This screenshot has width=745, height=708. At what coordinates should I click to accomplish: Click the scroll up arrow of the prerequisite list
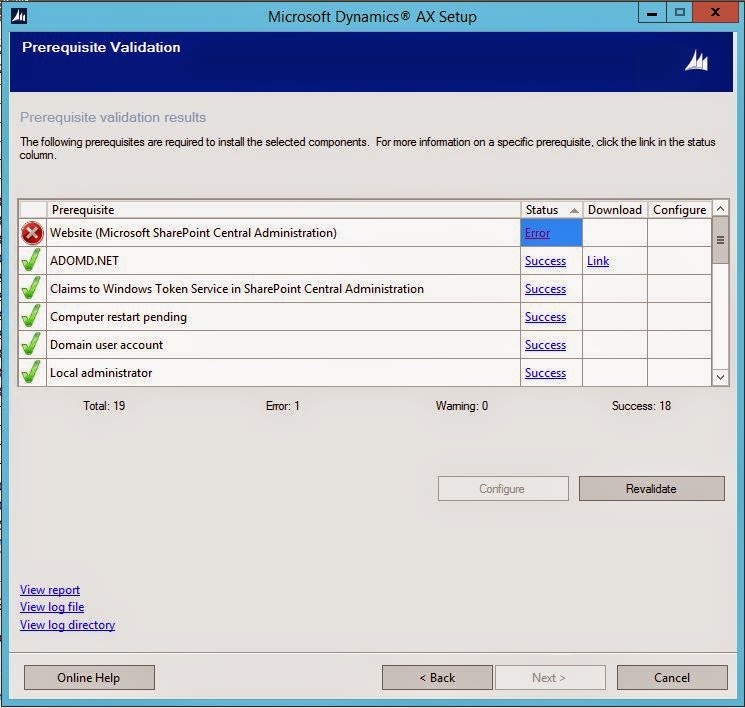(720, 209)
